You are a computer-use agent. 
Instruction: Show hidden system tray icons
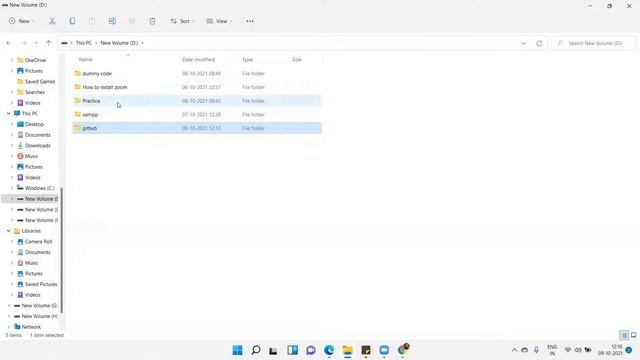pyautogui.click(x=514, y=350)
